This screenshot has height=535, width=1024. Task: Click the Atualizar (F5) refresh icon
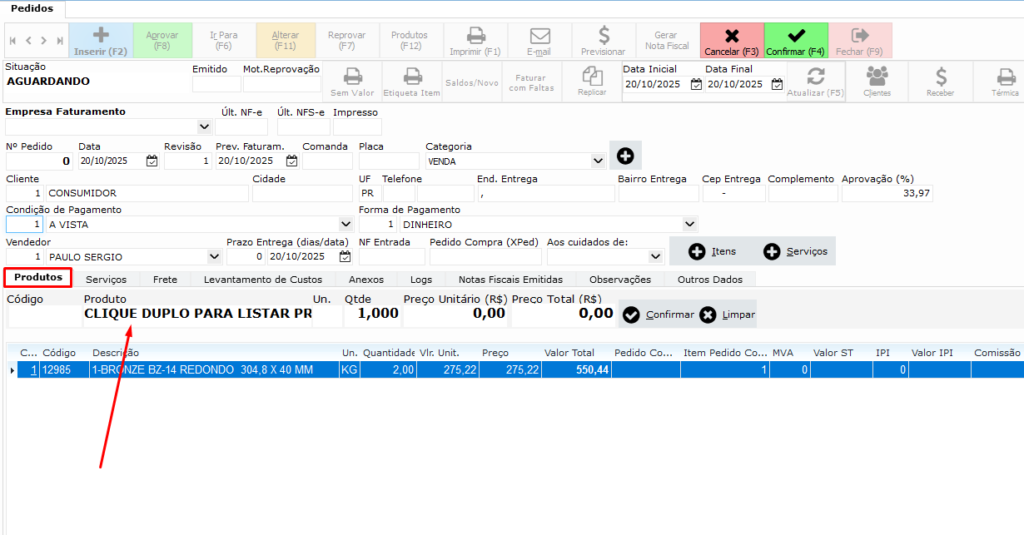815,77
